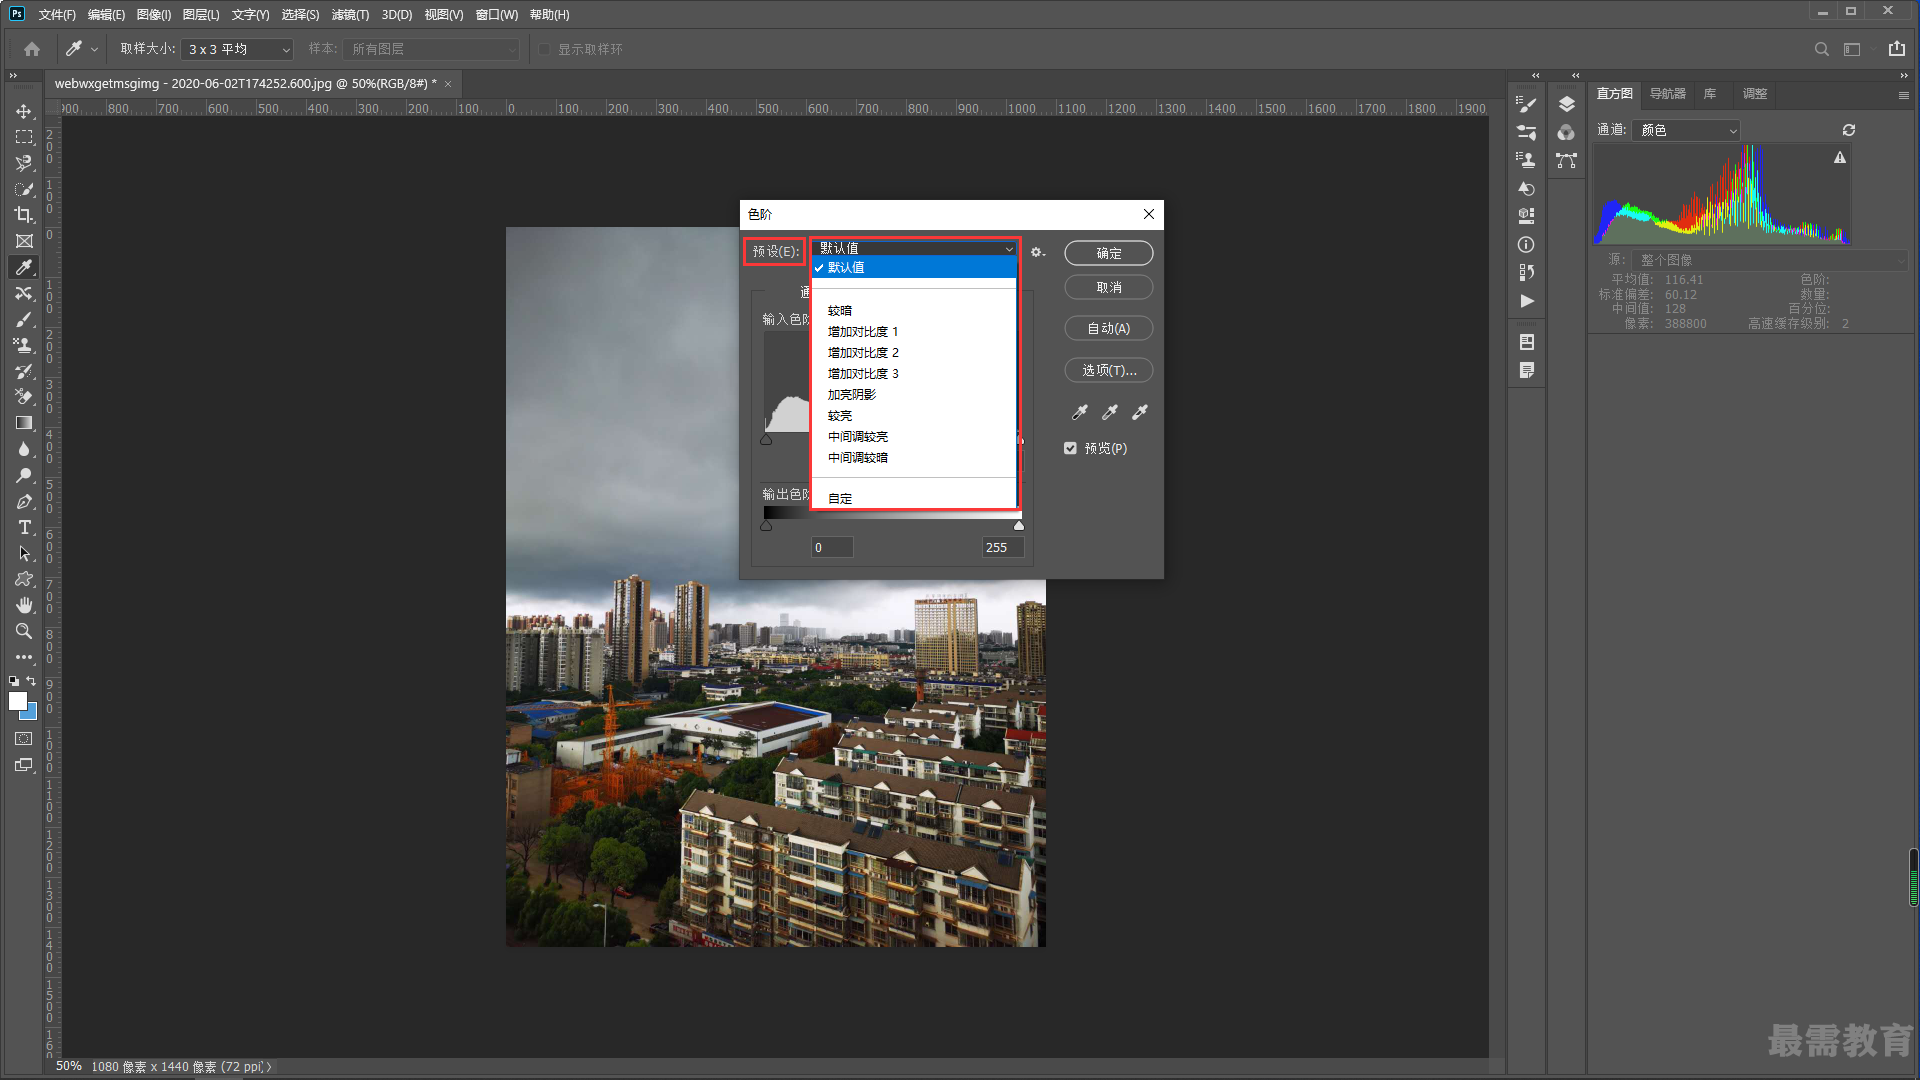Choose Increase Contrast 1 preset
This screenshot has height=1080, width=1920.
pyautogui.click(x=863, y=332)
